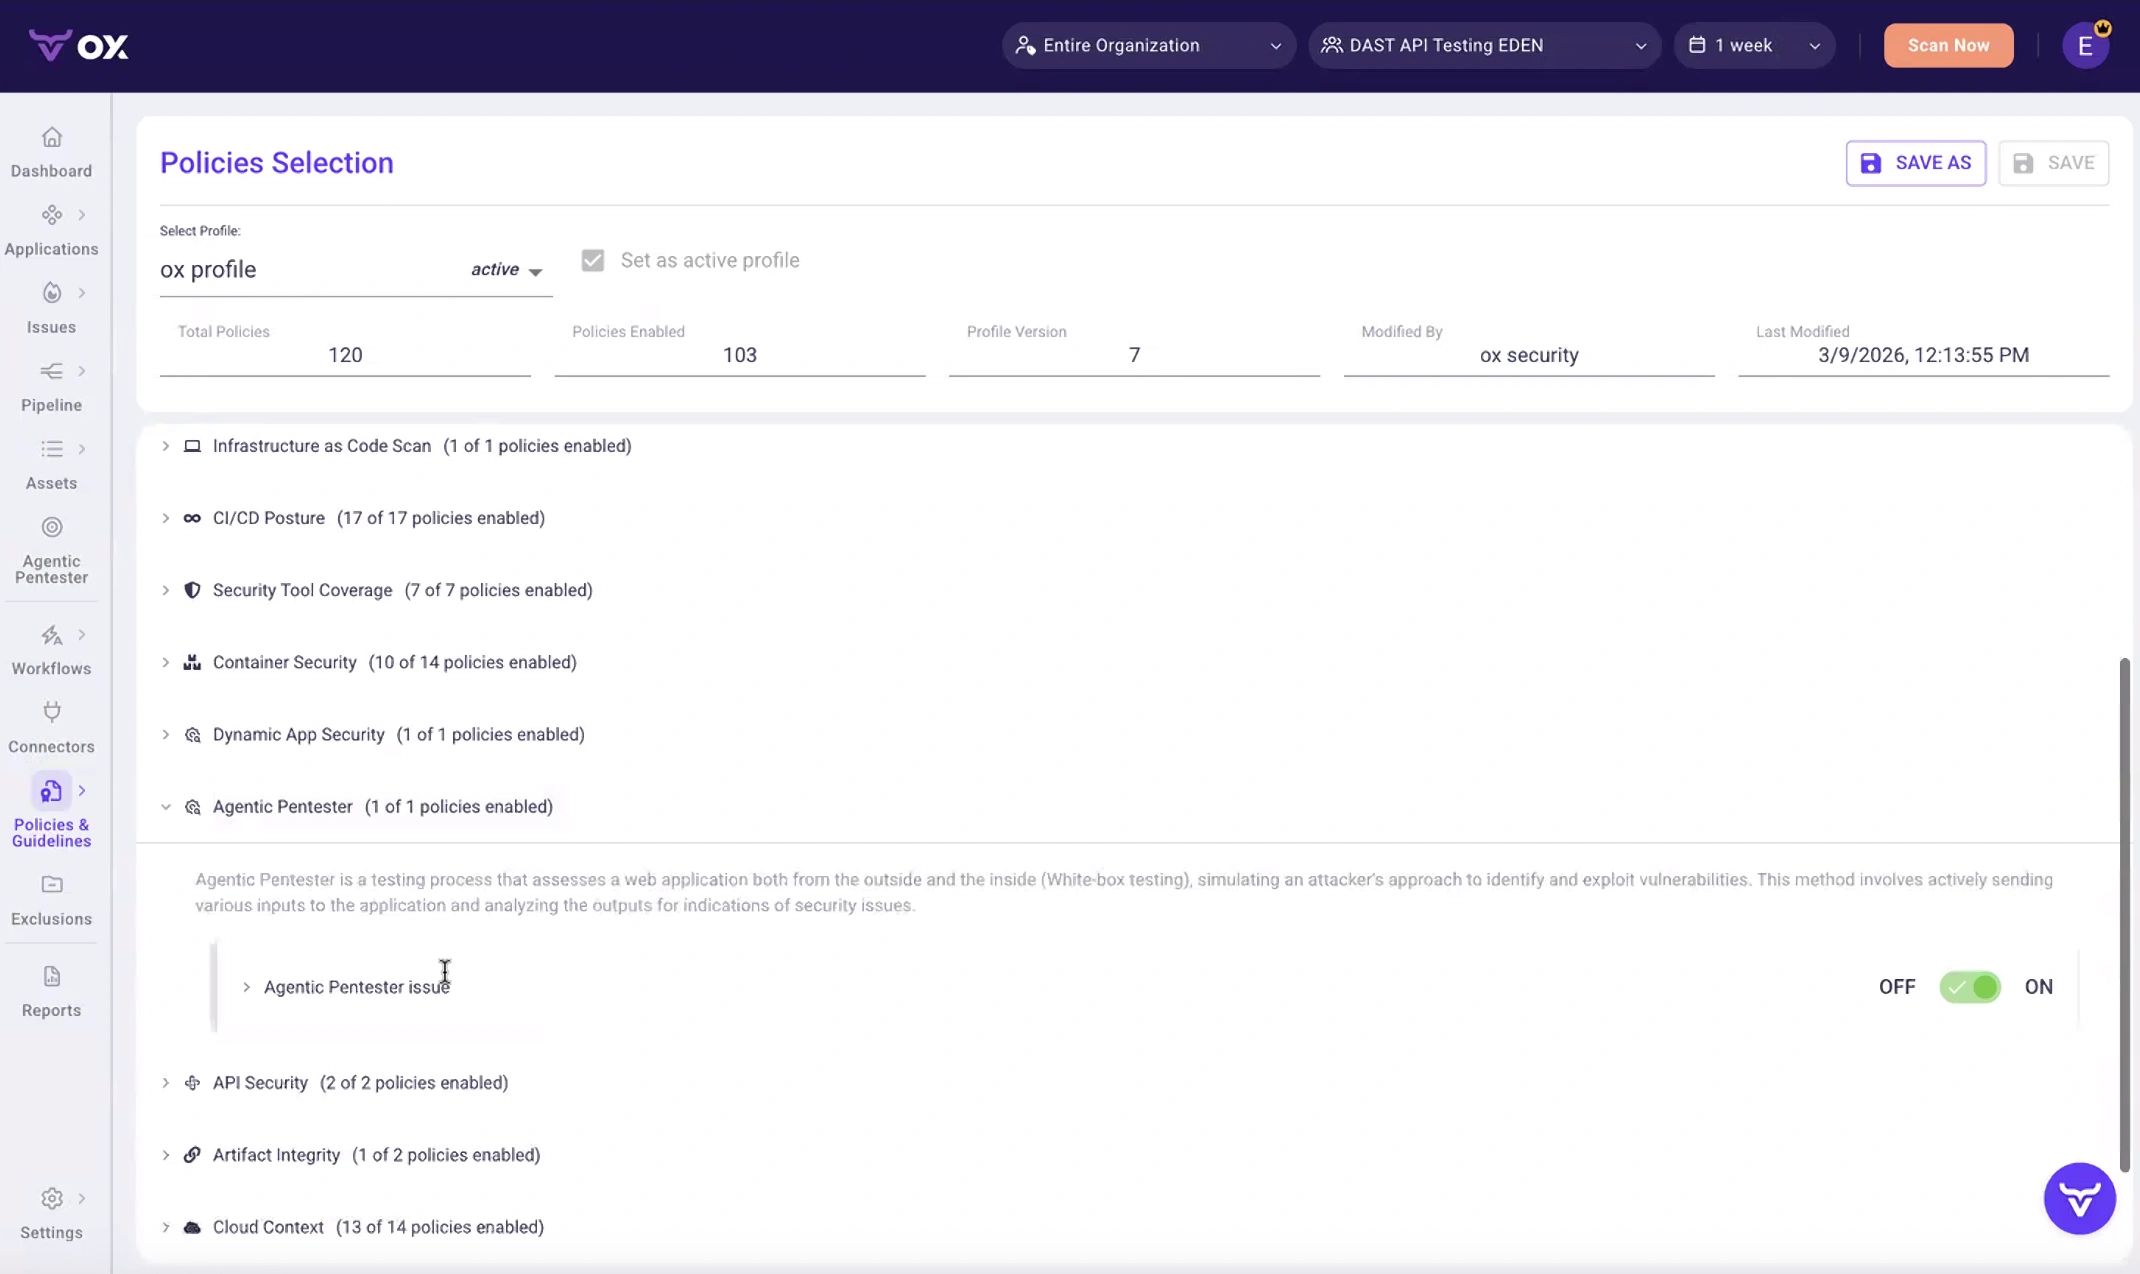
Task: Click the API Security icon
Action: click(x=192, y=1083)
